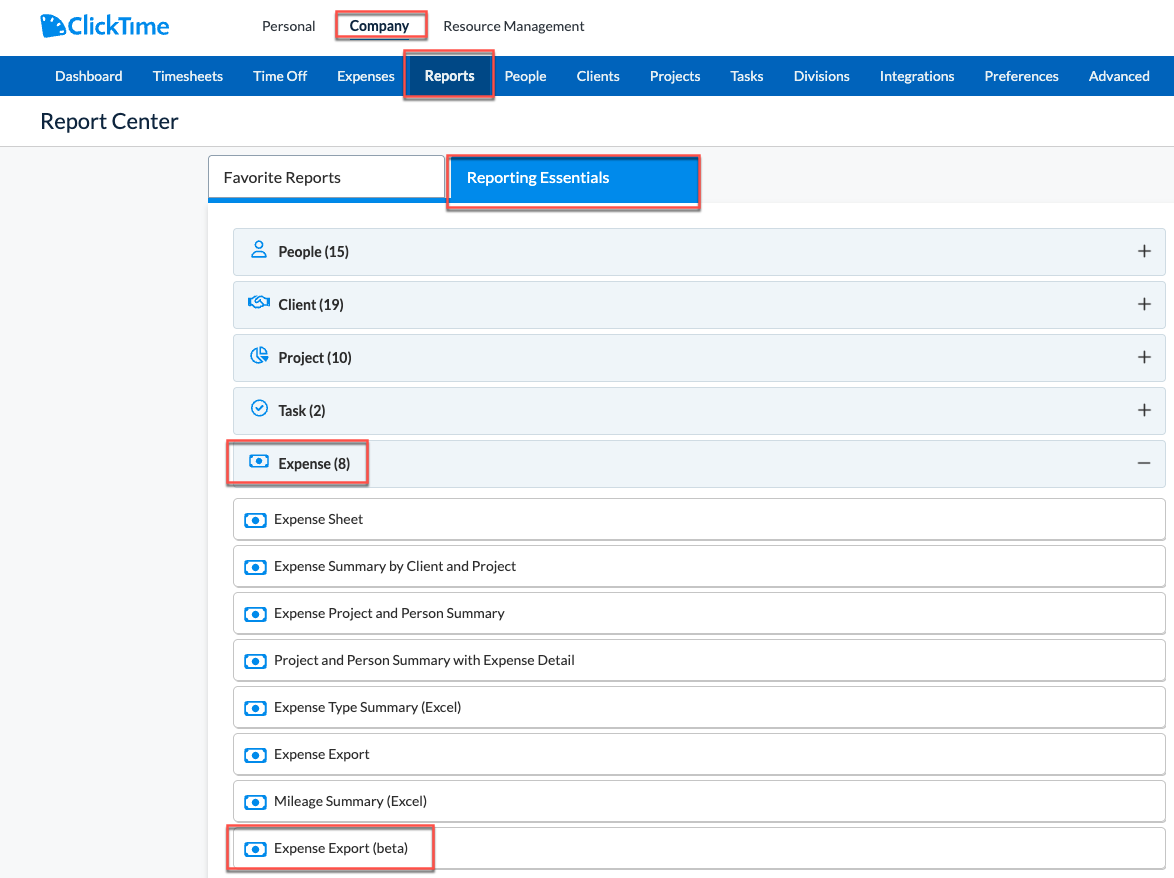Image resolution: width=1174 pixels, height=878 pixels.
Task: Select the Resource Management top tab
Action: 514,26
